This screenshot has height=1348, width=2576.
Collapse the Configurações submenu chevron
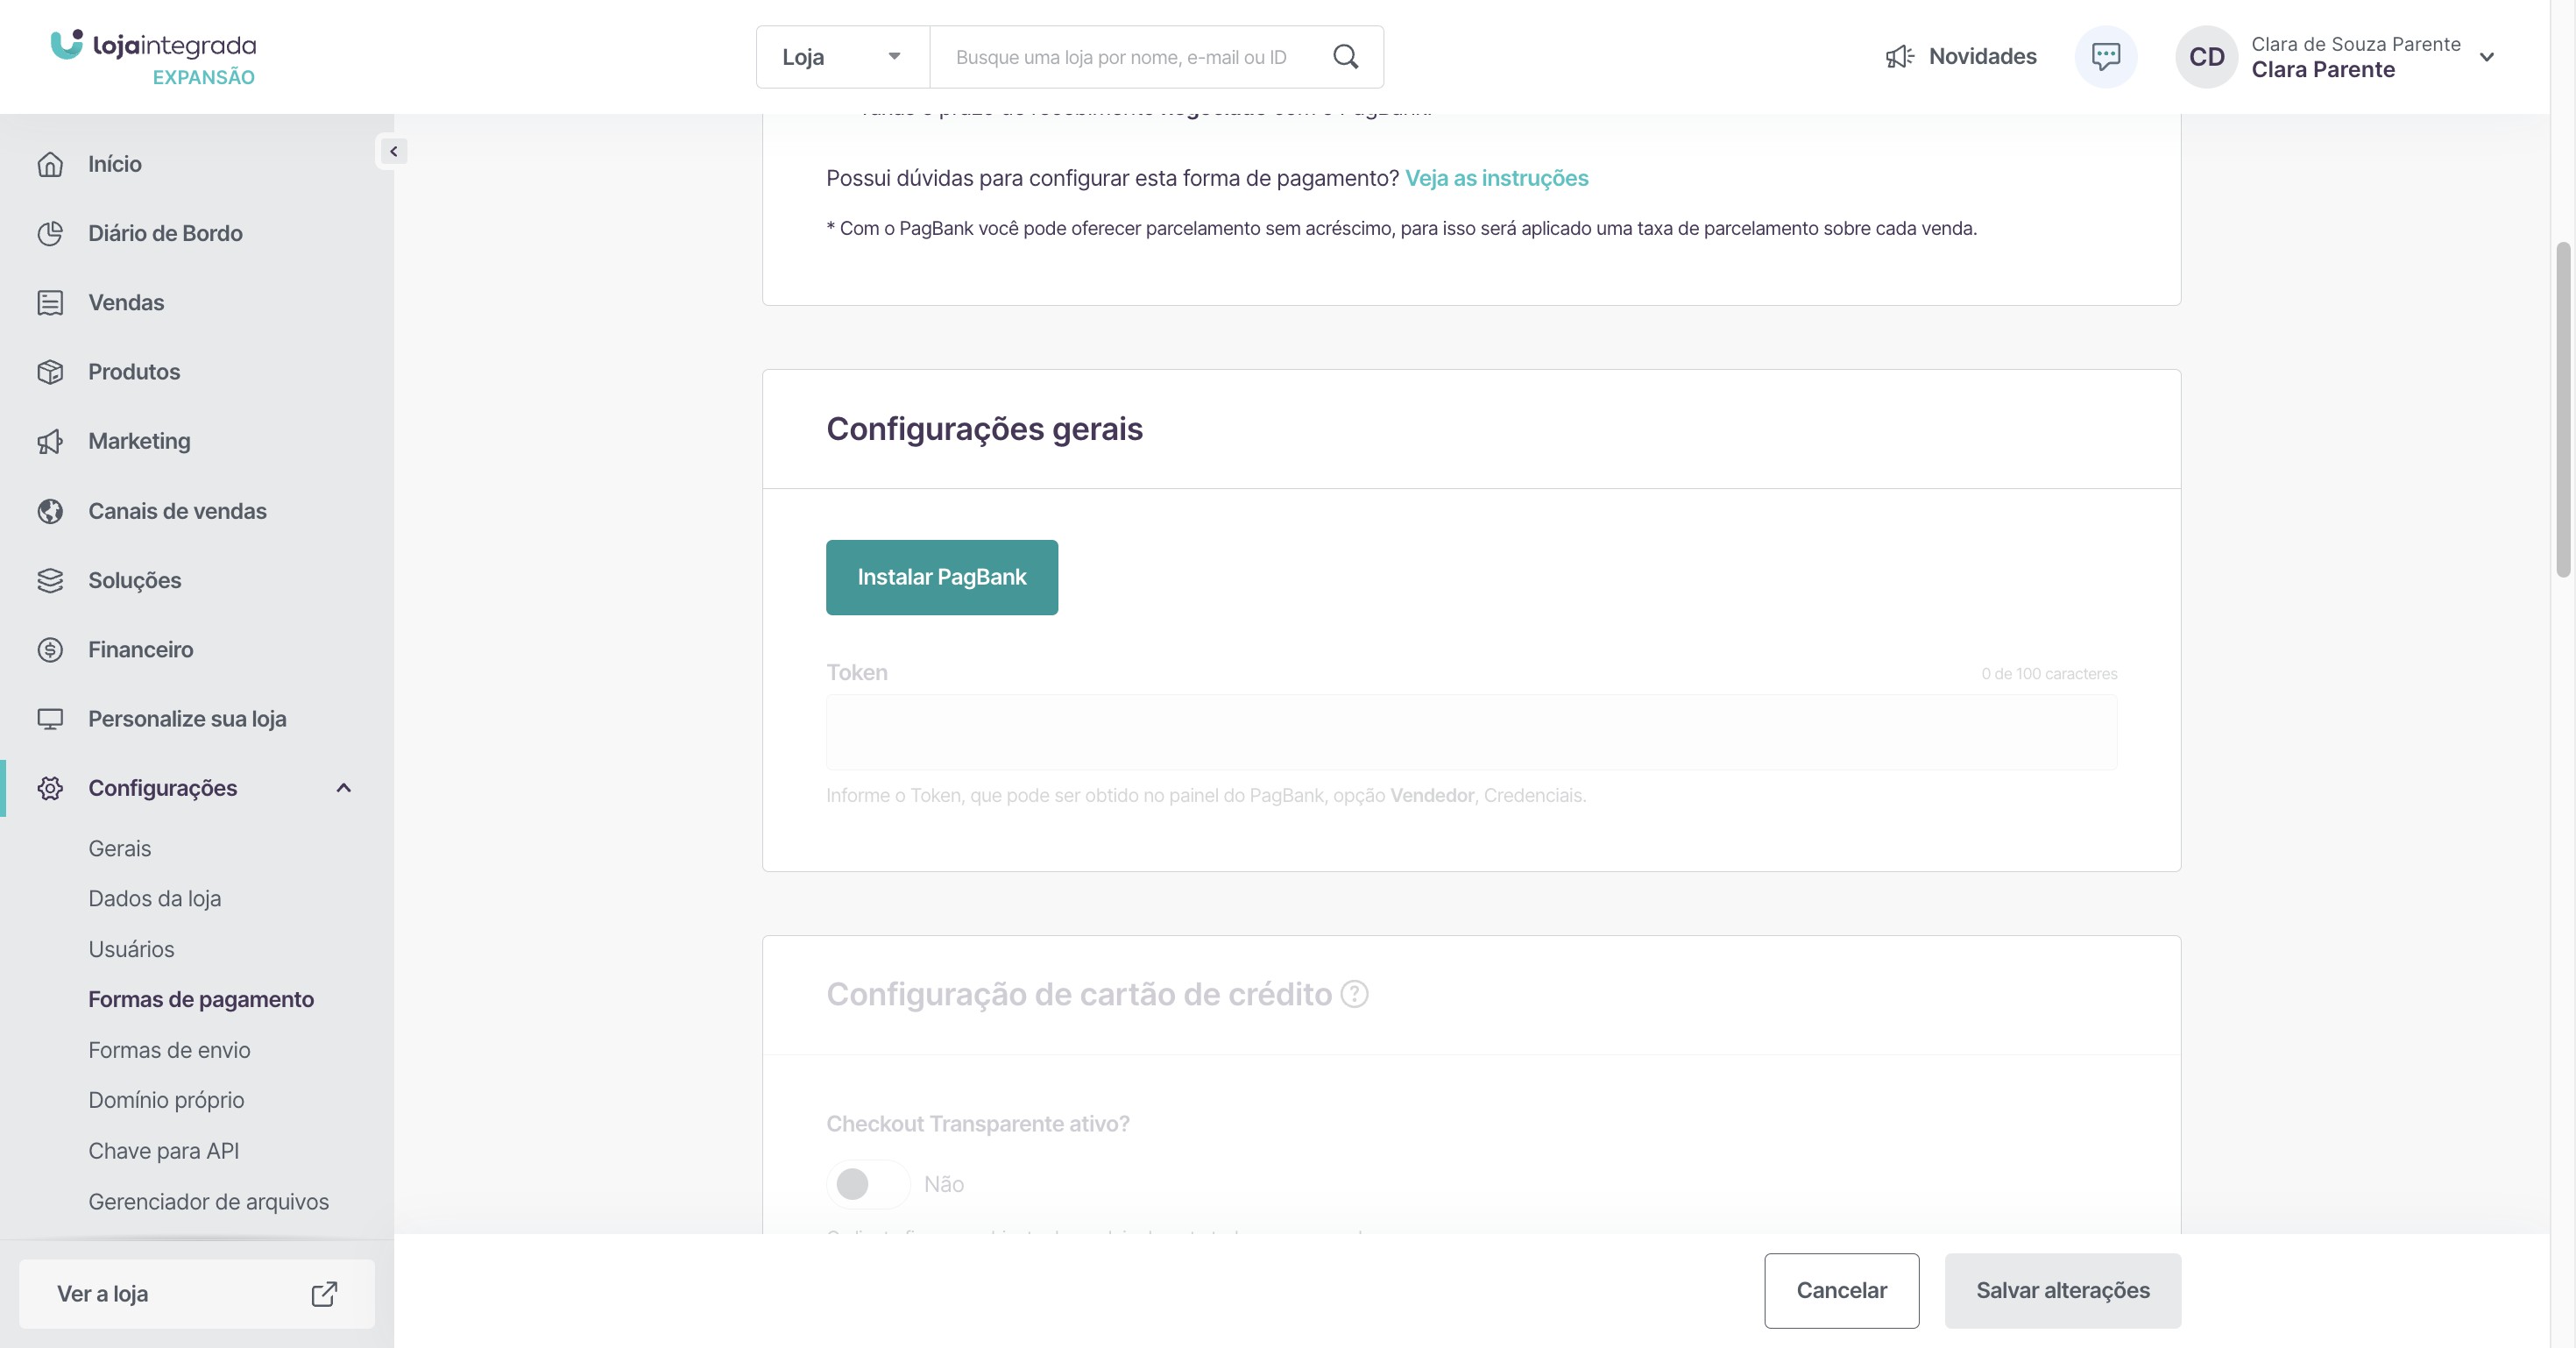[x=343, y=788]
